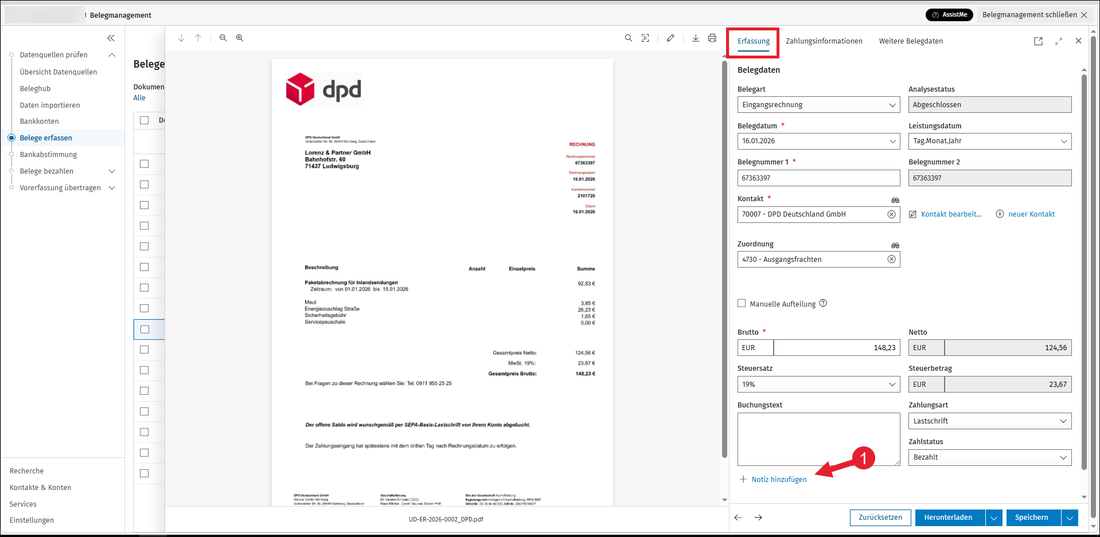Open Services in sidebar

pyautogui.click(x=23, y=504)
